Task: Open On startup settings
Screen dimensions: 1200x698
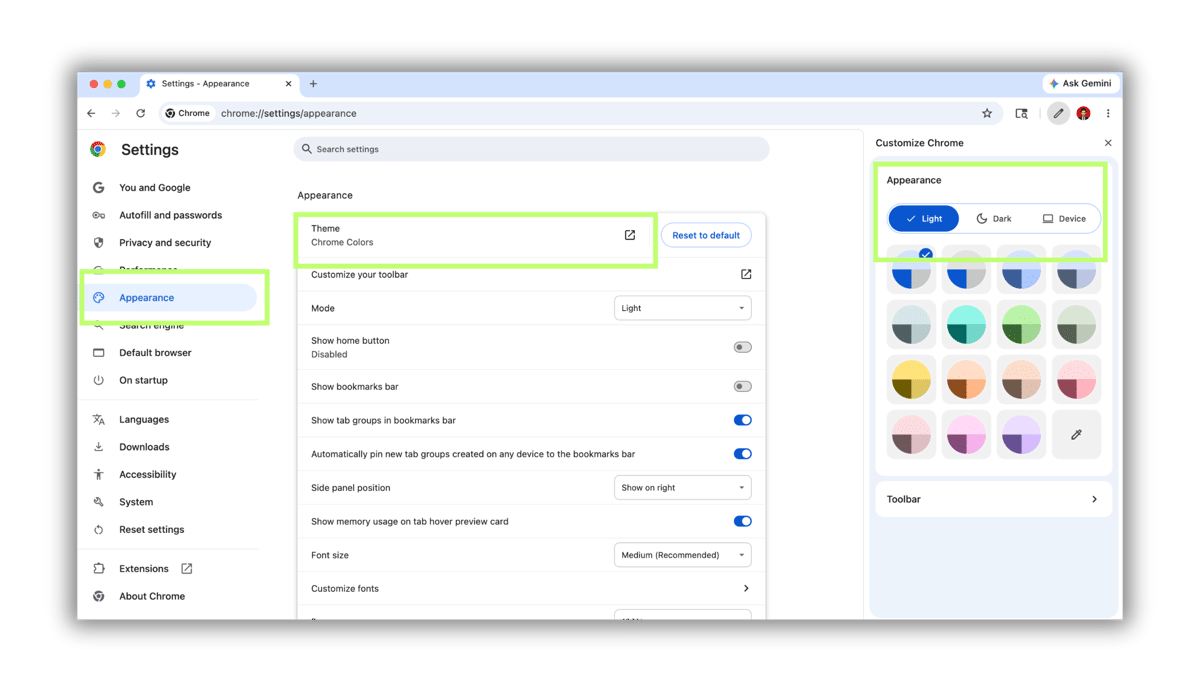Action: coord(143,380)
